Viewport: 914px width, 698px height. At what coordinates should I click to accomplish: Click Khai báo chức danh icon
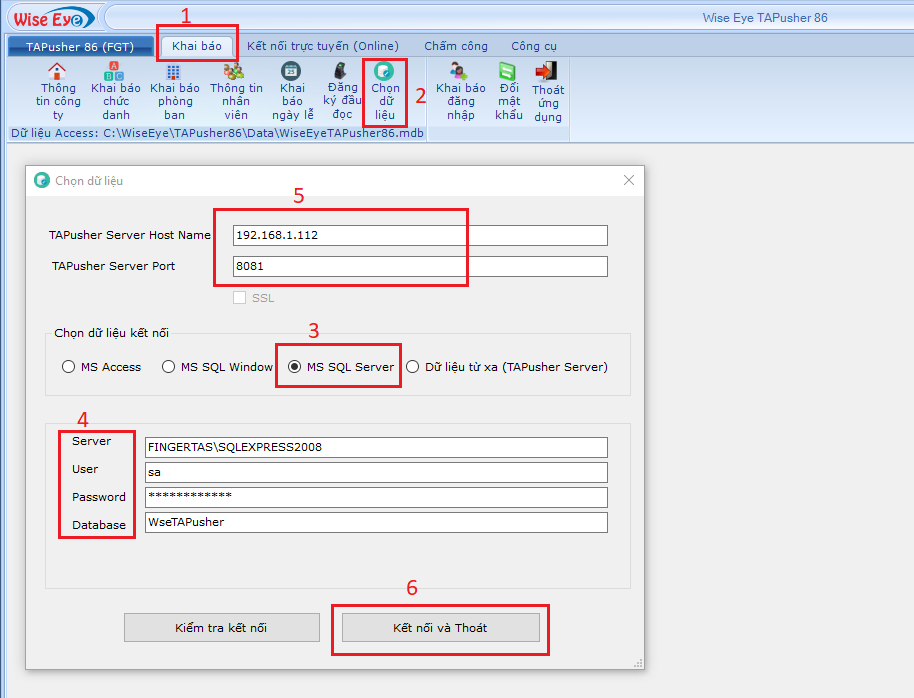coord(115,72)
